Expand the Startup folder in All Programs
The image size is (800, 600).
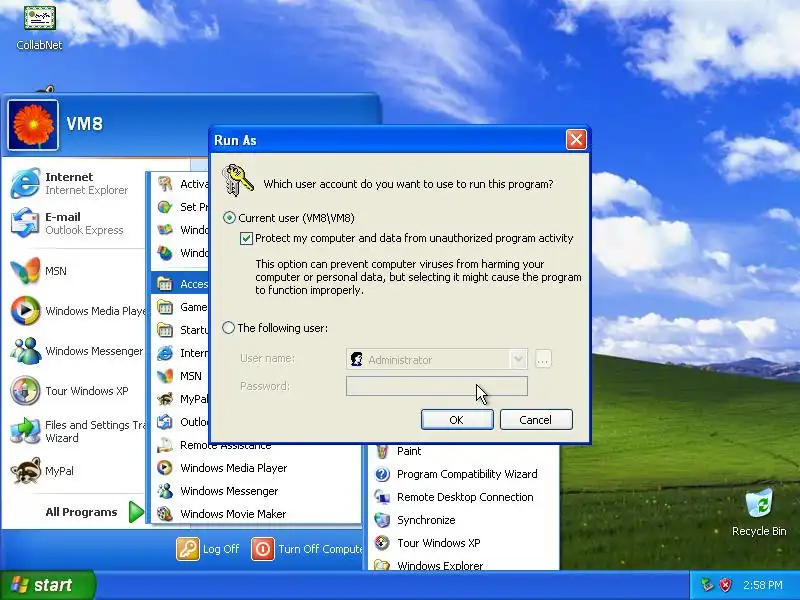181,330
